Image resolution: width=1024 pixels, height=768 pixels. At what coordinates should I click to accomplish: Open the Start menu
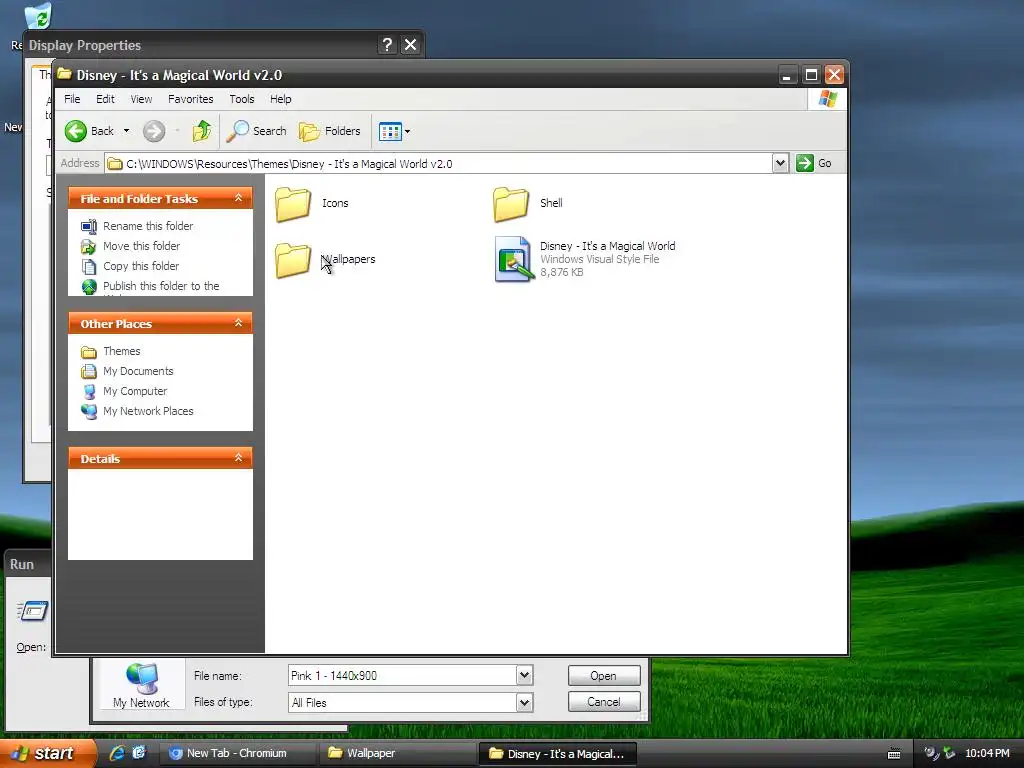point(47,754)
